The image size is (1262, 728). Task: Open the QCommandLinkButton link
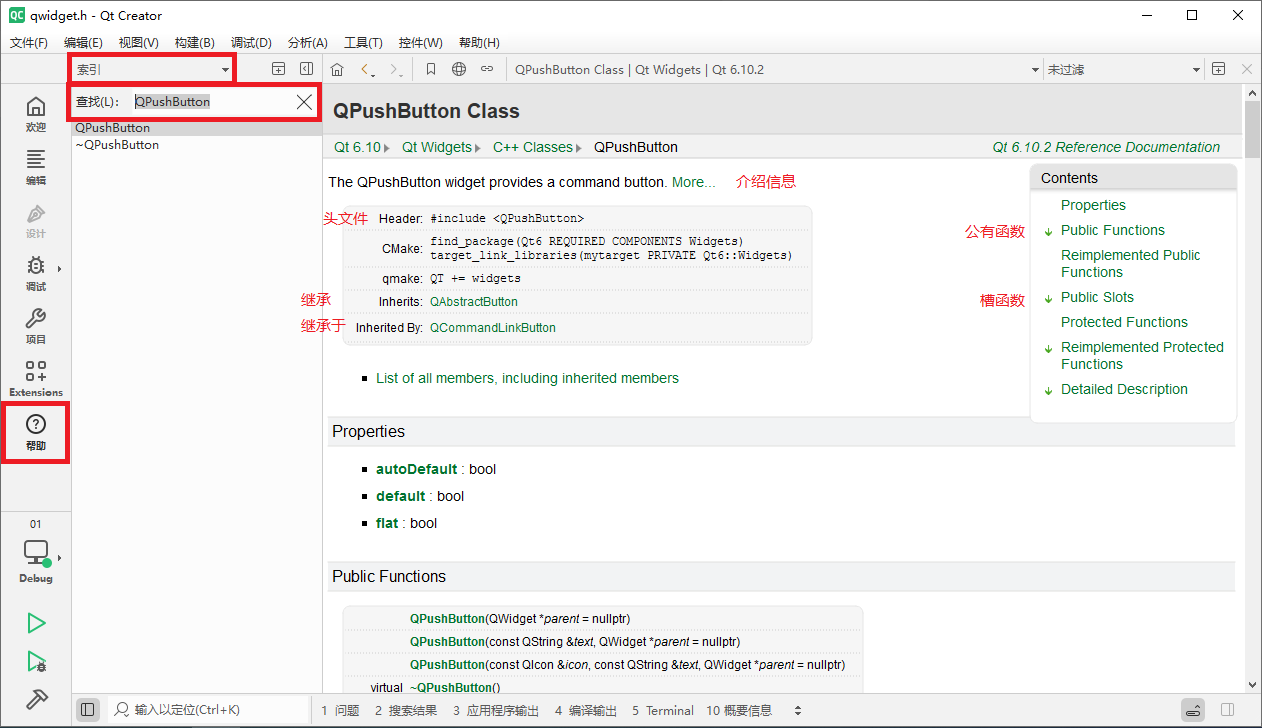point(493,327)
